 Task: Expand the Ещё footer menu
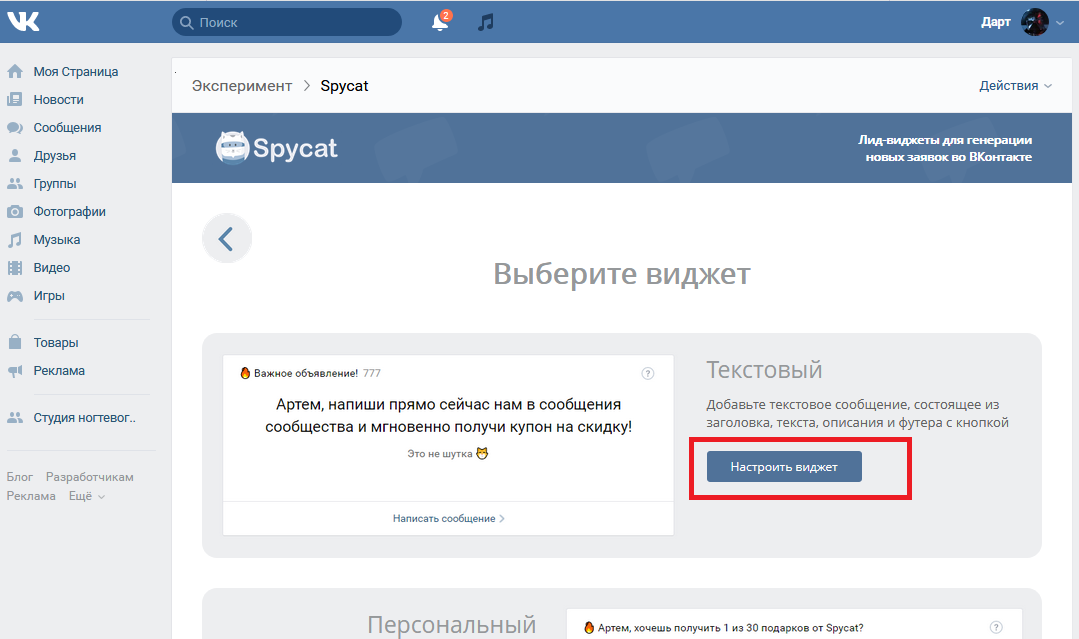click(x=86, y=496)
